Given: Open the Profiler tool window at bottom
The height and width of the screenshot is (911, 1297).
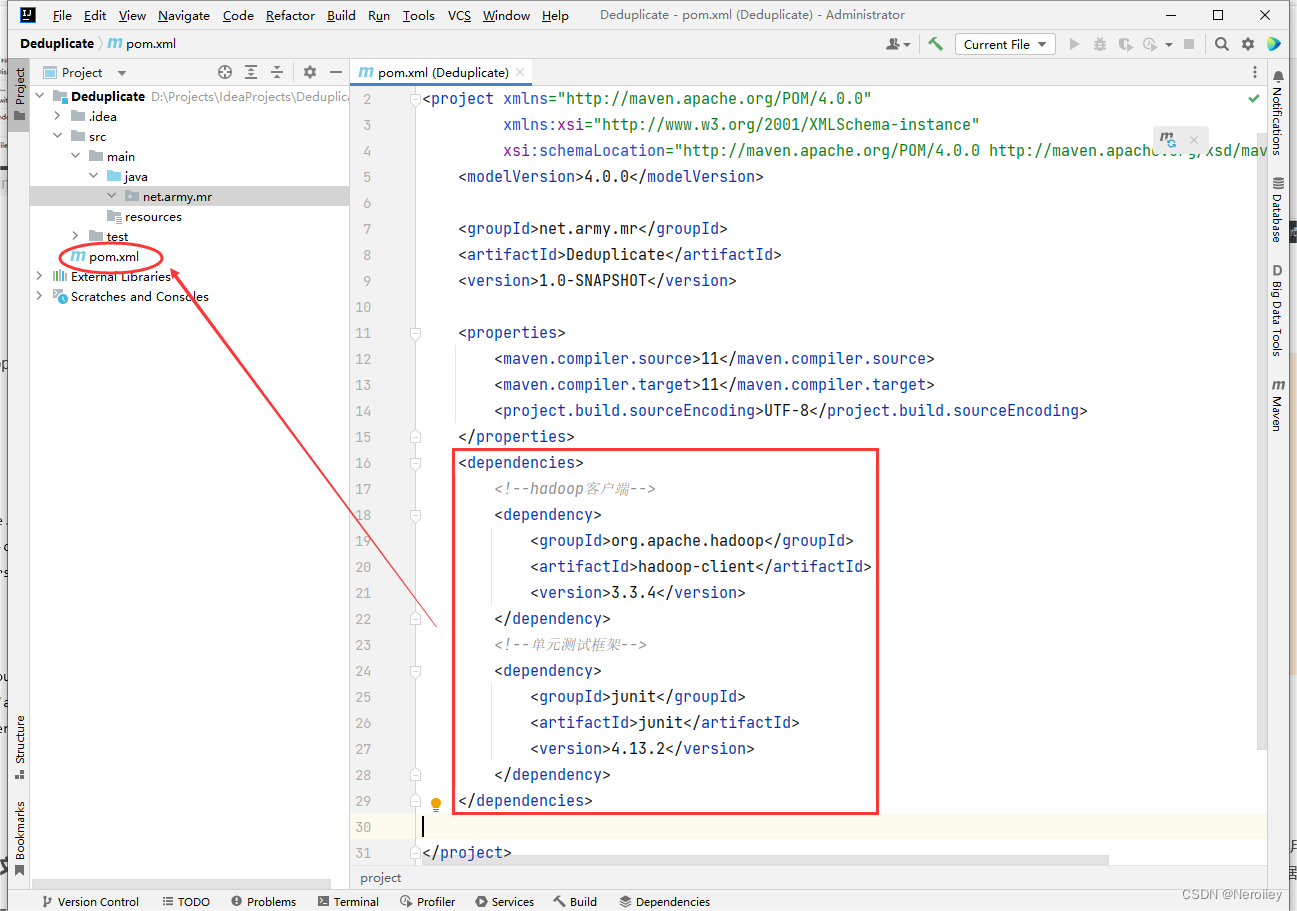Looking at the screenshot, I should point(428,901).
